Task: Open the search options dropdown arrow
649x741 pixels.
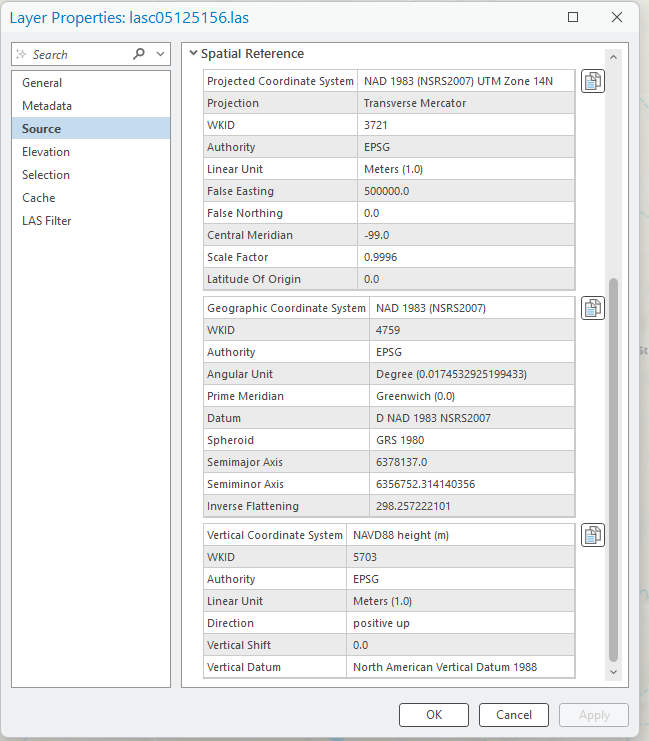Action: 161,54
